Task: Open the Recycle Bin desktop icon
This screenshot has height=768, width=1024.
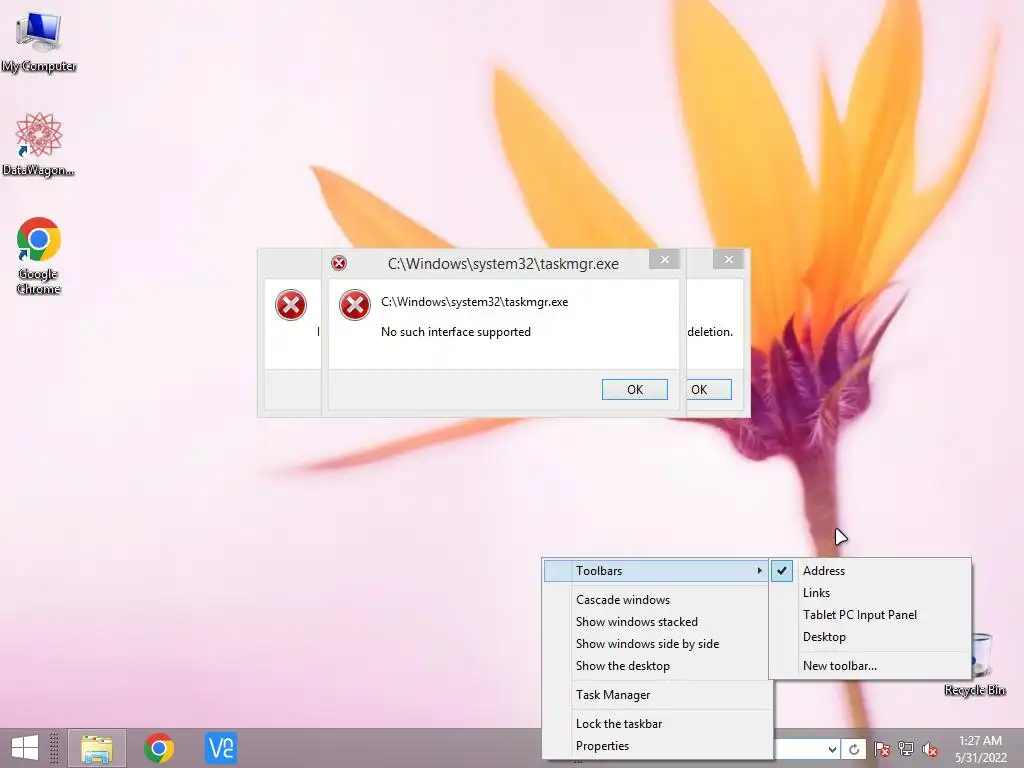Action: (977, 665)
